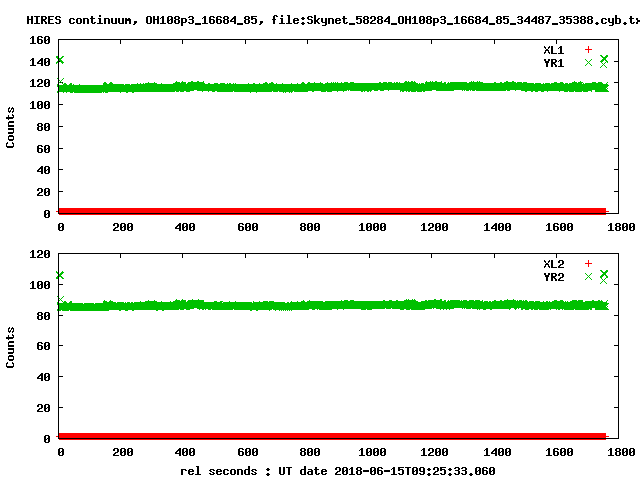The width and height of the screenshot is (640, 480).
Task: Click the 800 x-axis tick under the YR1 plot
Action: [x=309, y=227]
